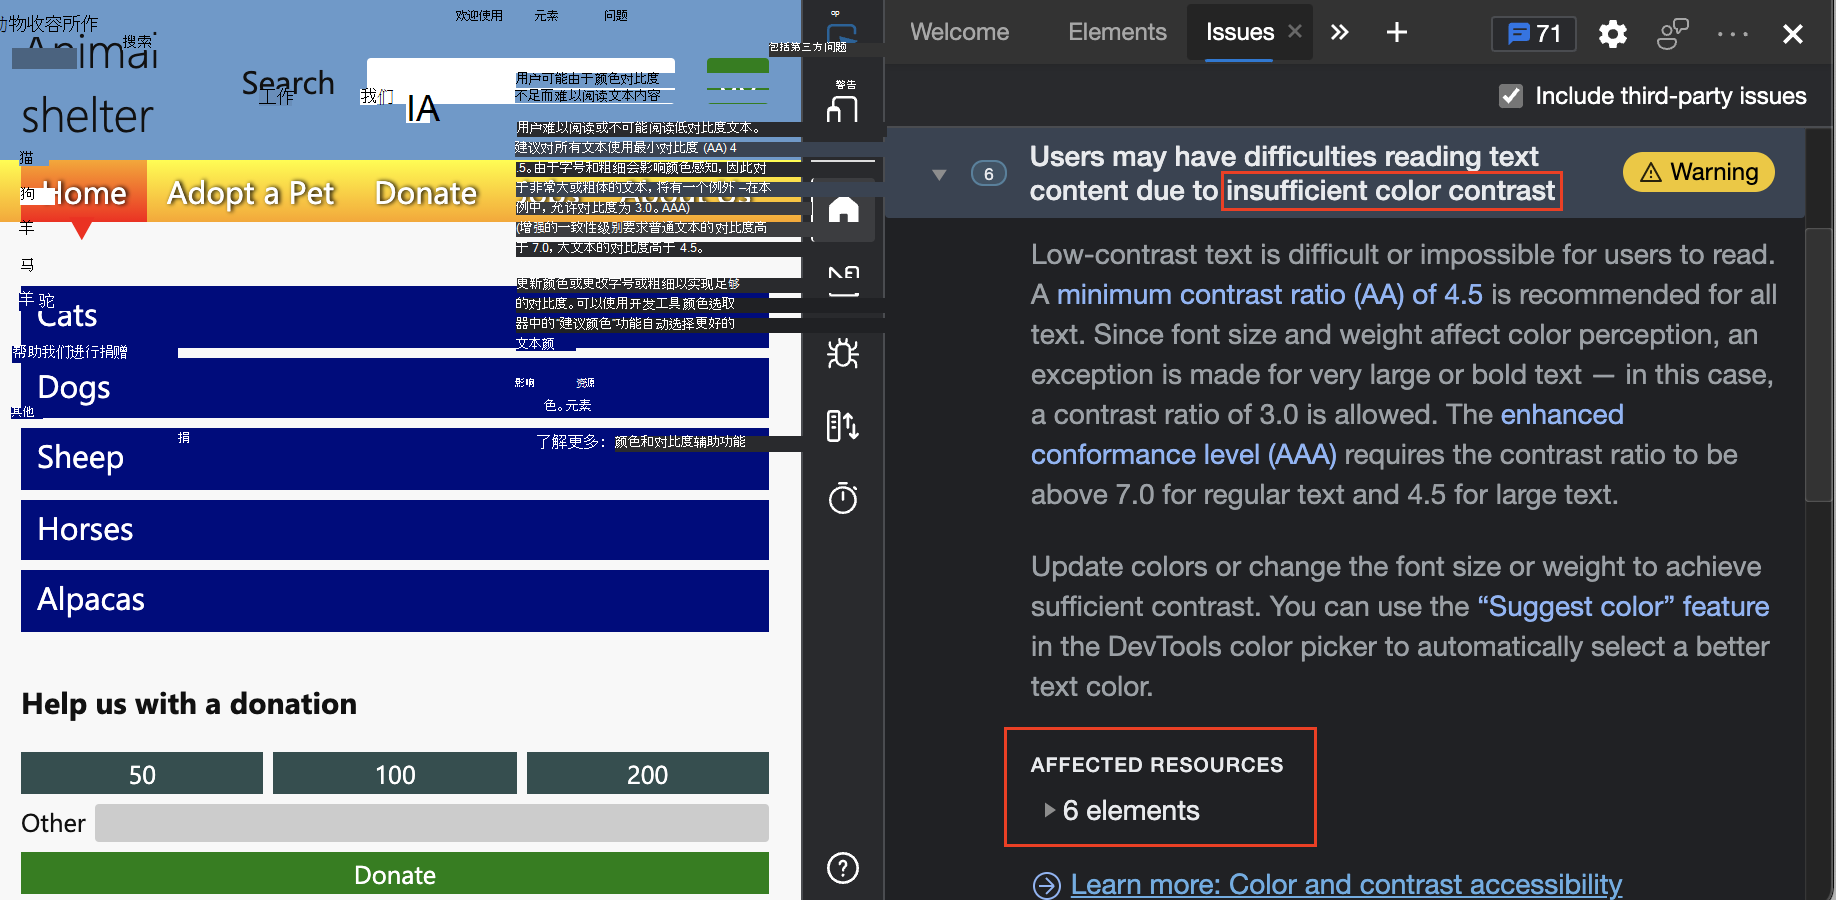Click the 71 issues counter badge
Screen dimensions: 1836x900
coord(1534,34)
